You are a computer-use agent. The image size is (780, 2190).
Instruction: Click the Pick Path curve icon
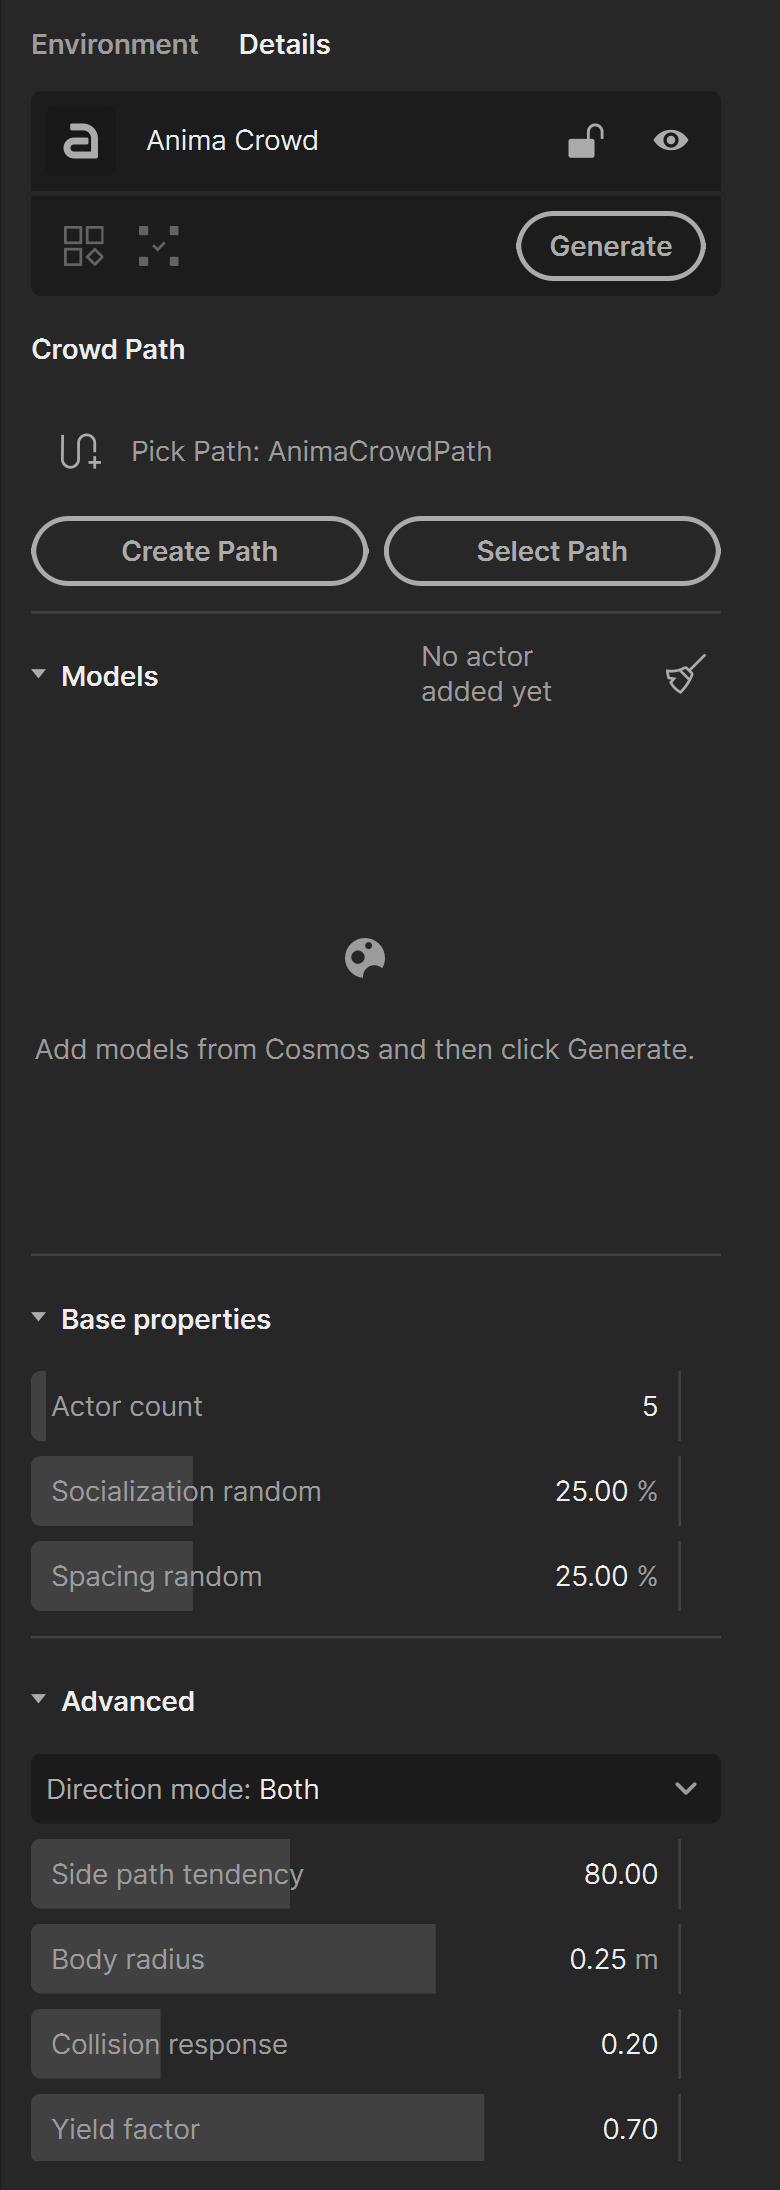point(81,452)
